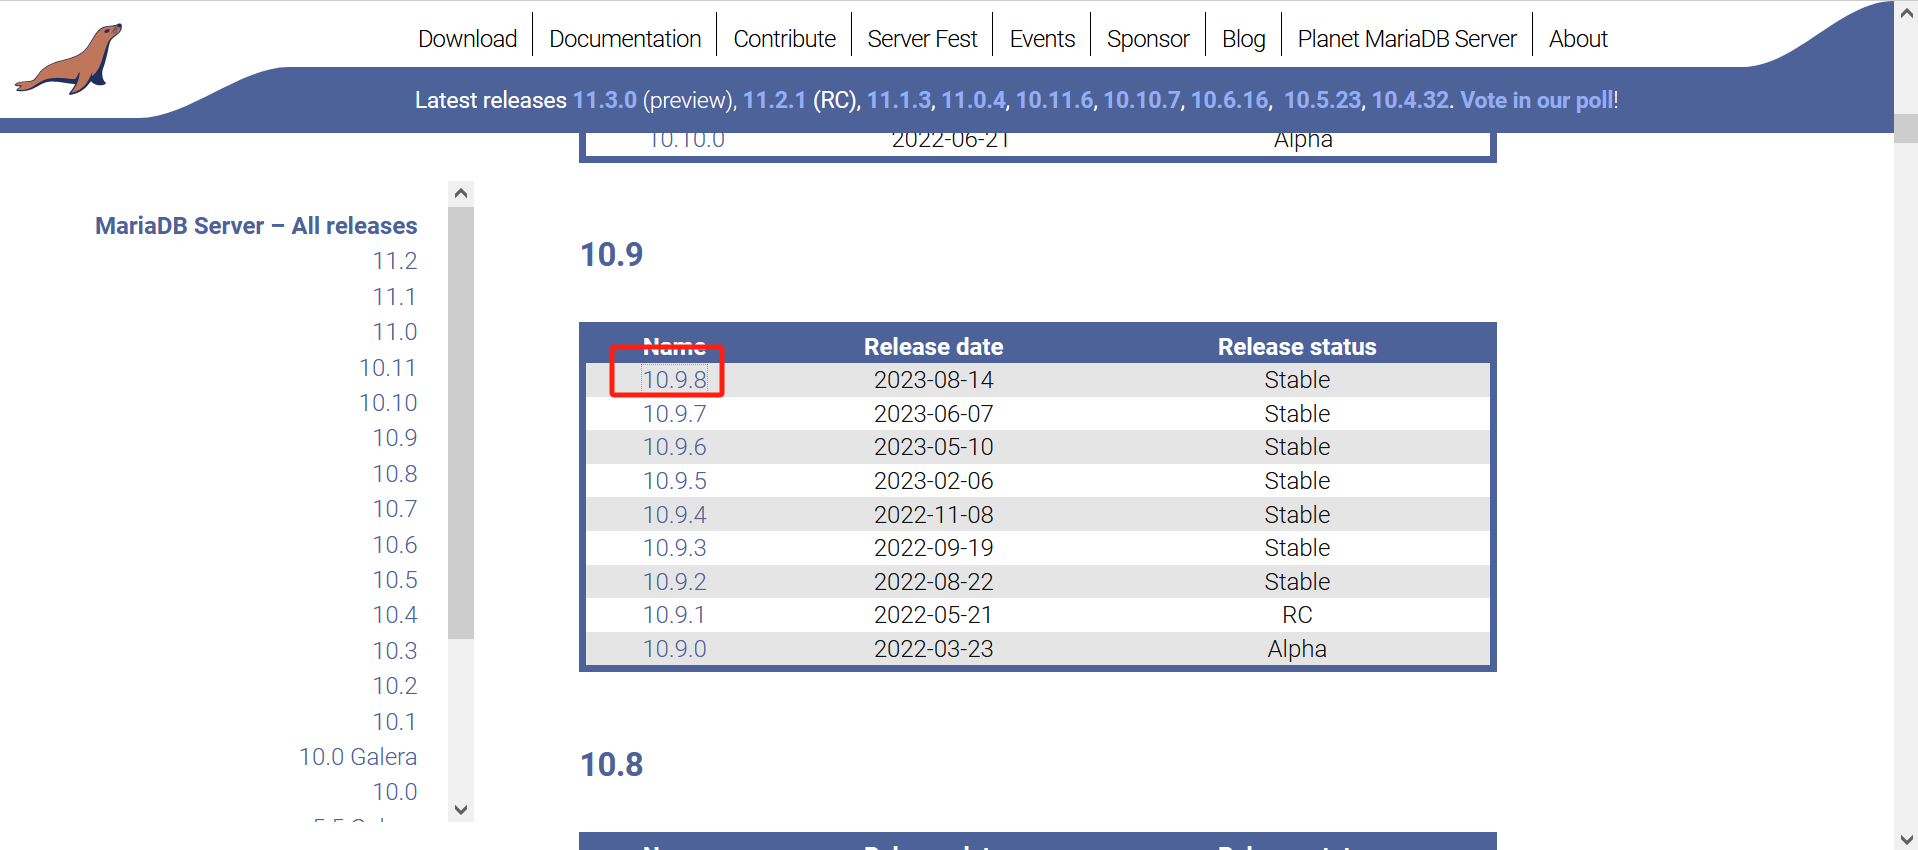1918x850 pixels.
Task: Jump to 10.11 in the sidebar list
Action: click(388, 368)
